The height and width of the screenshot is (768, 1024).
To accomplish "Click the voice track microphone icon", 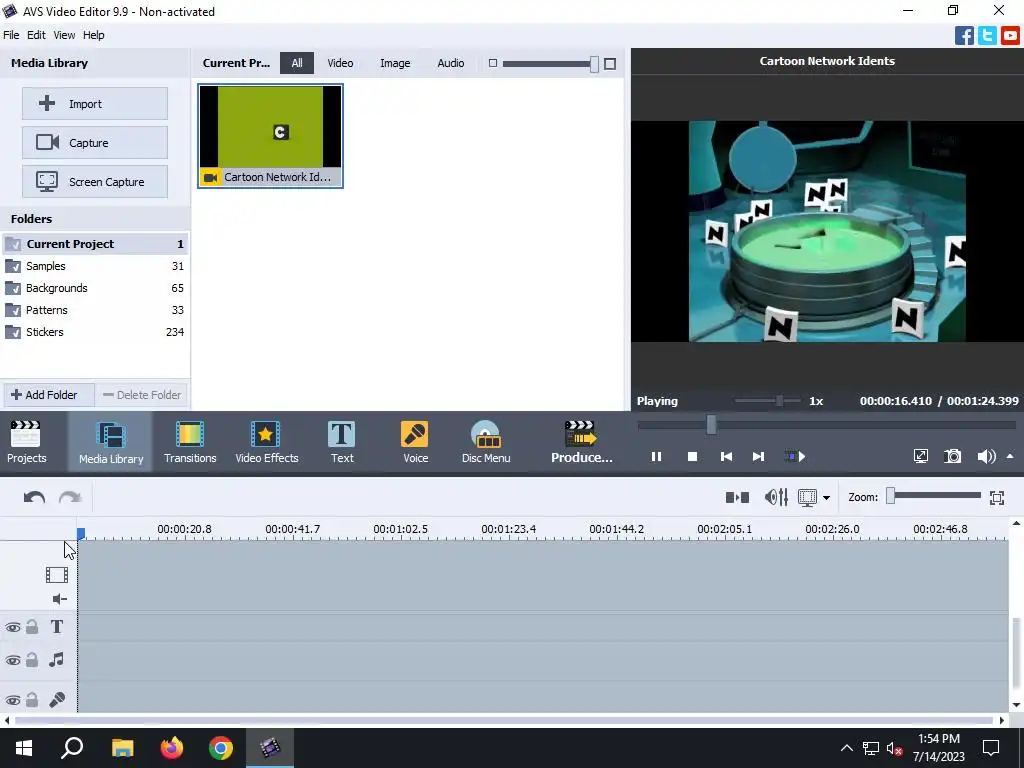I will 57,699.
